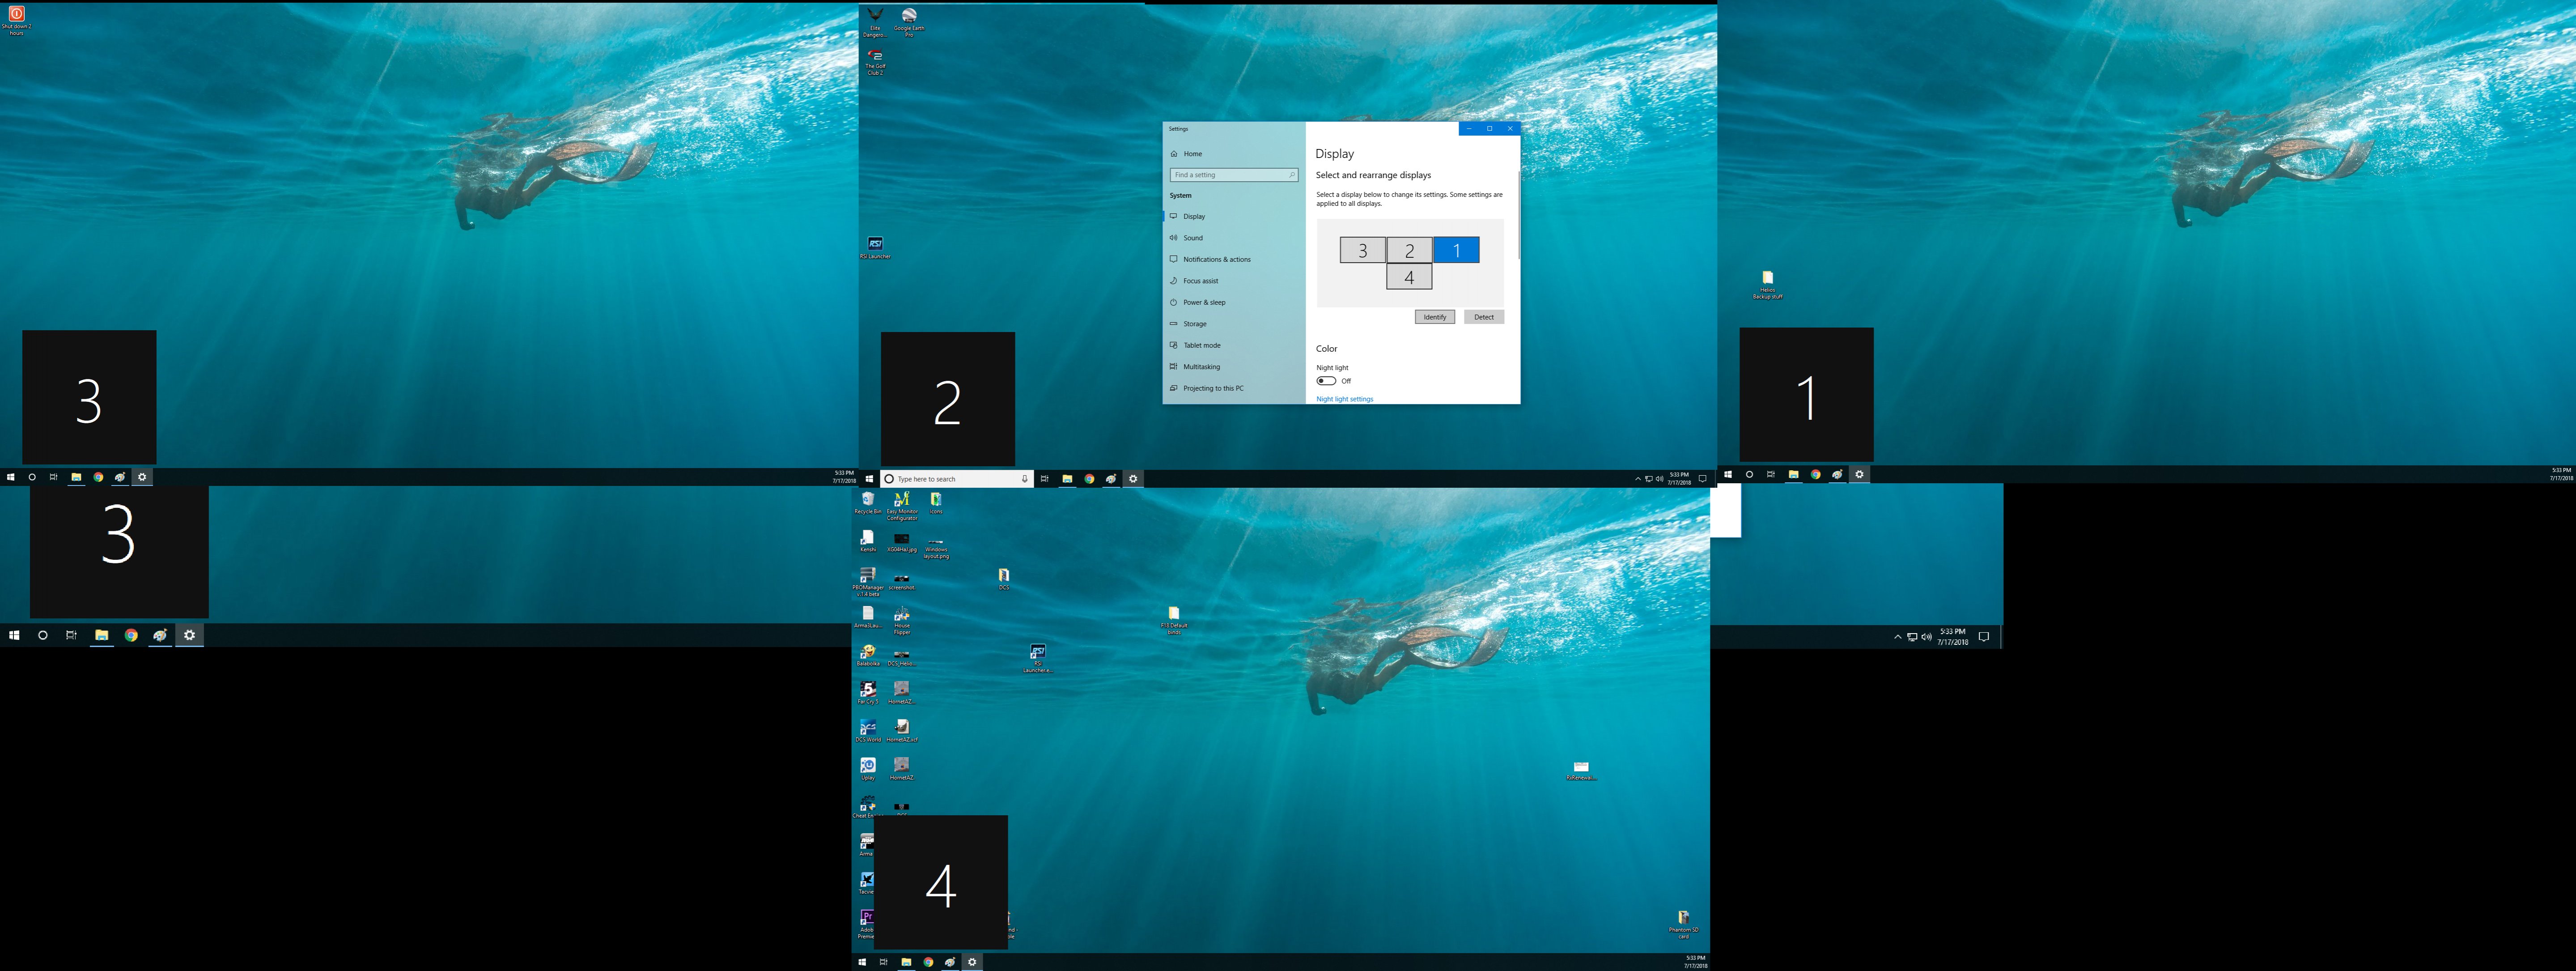Launch Google Earth Pro from the desktop

coord(909,22)
